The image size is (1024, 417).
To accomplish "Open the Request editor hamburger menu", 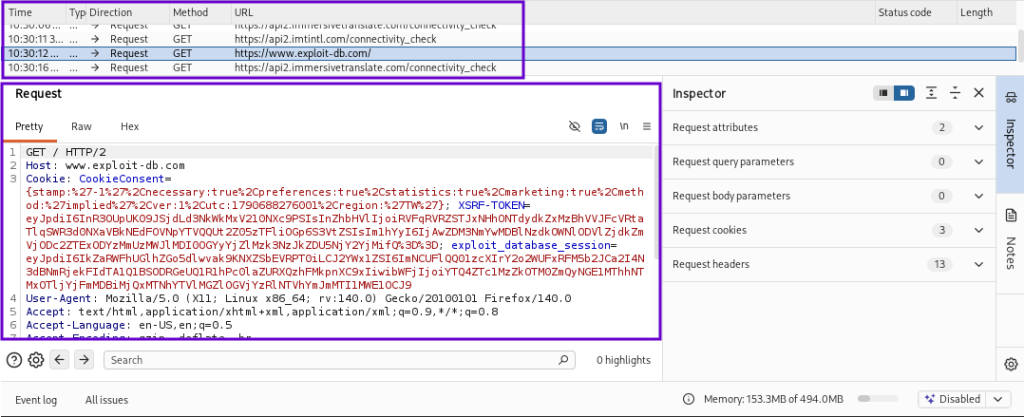I will [647, 127].
